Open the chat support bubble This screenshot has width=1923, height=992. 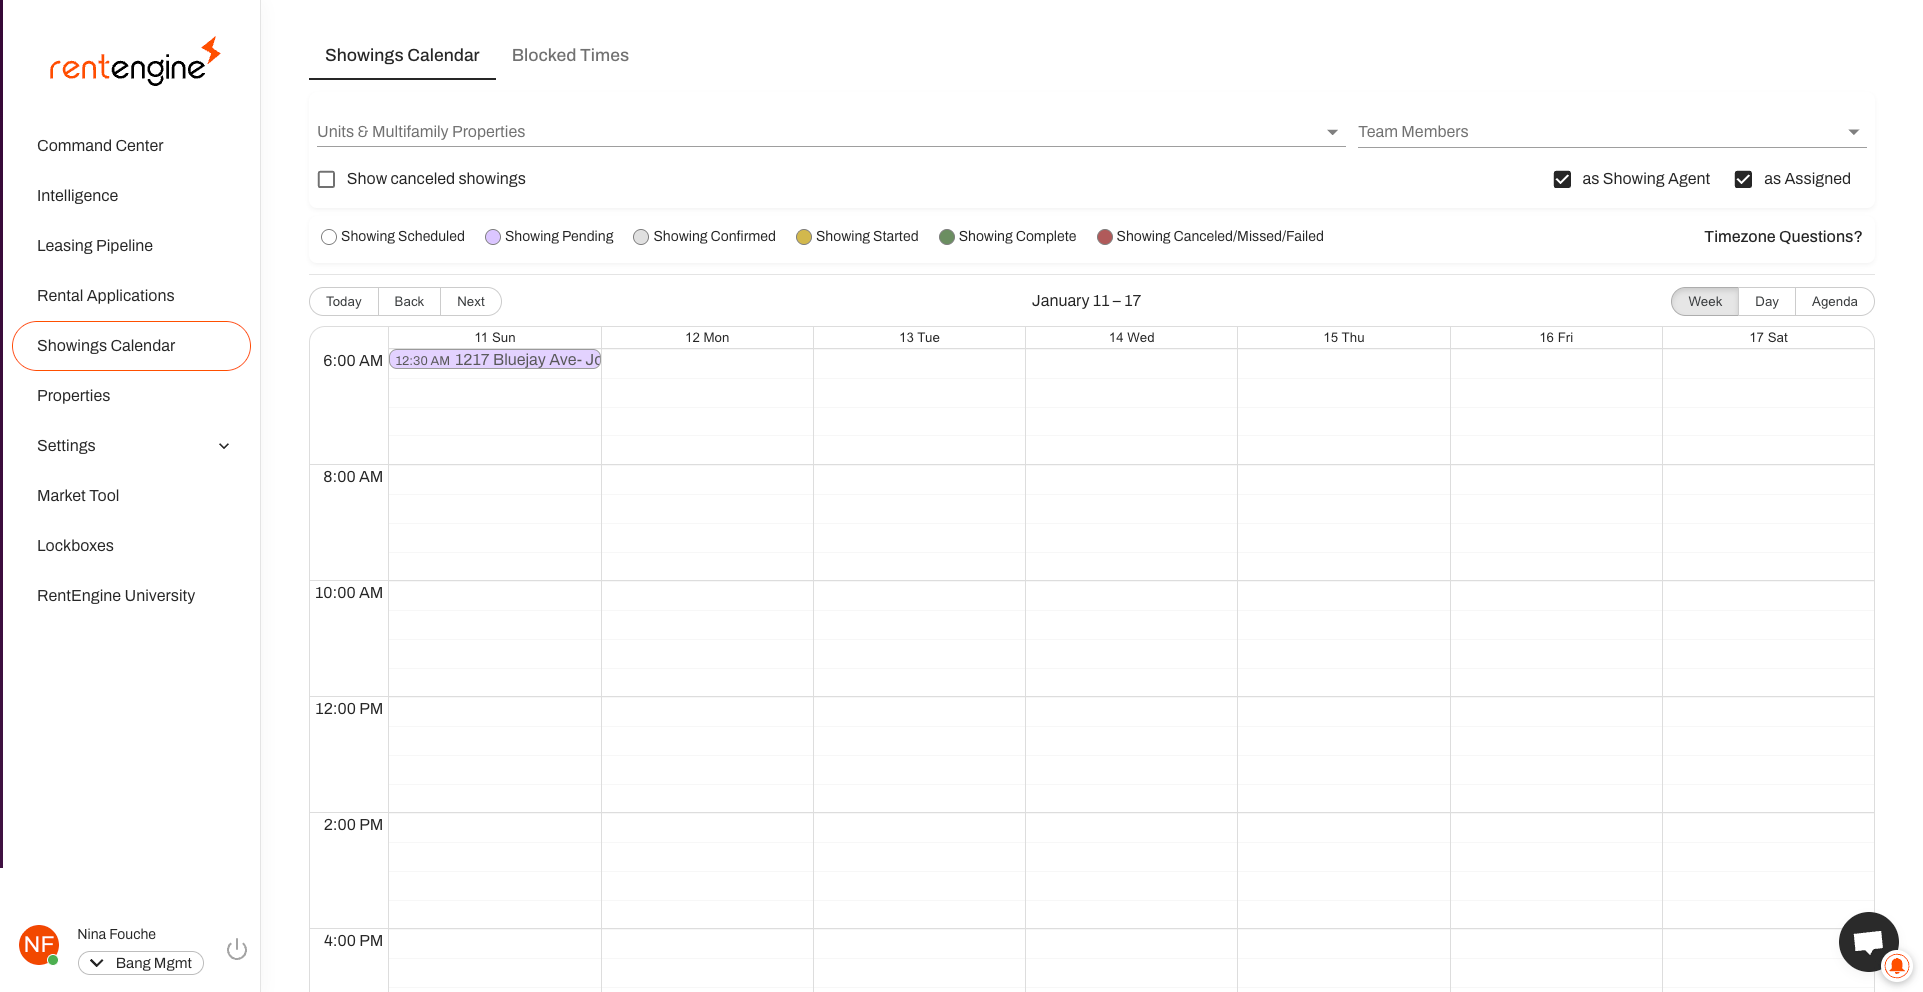[x=1867, y=941]
